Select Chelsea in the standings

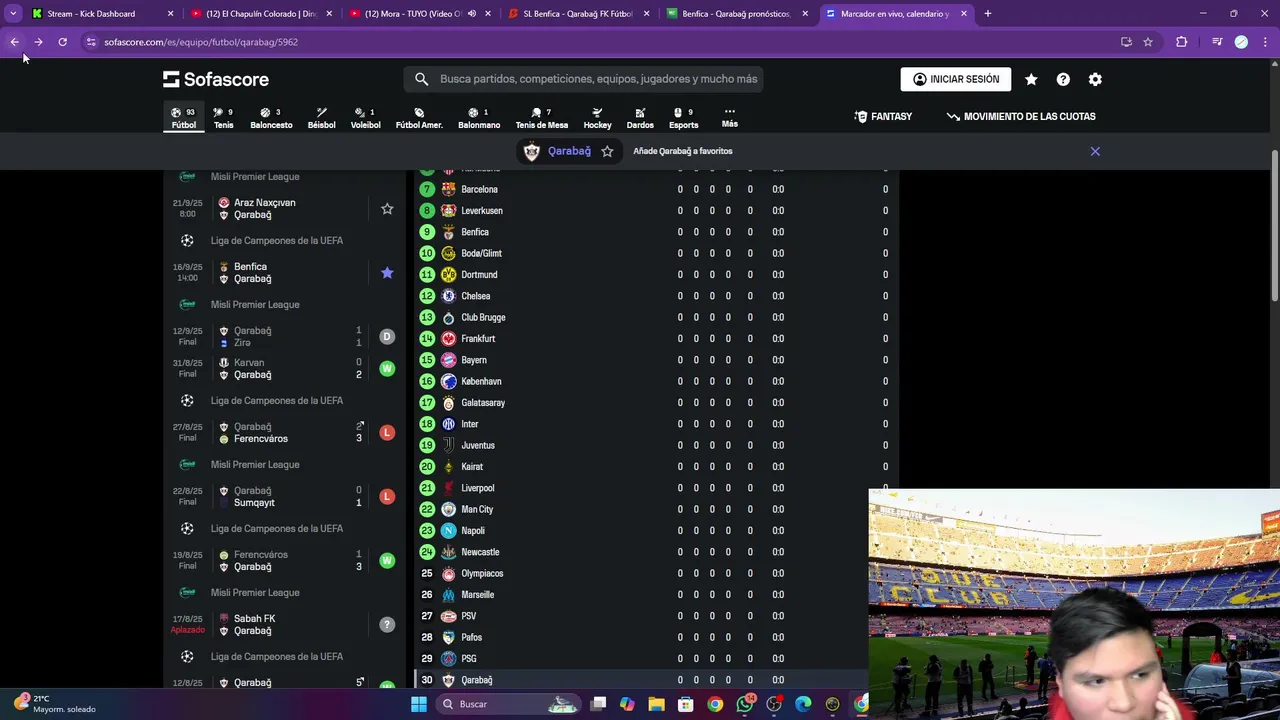(655, 296)
